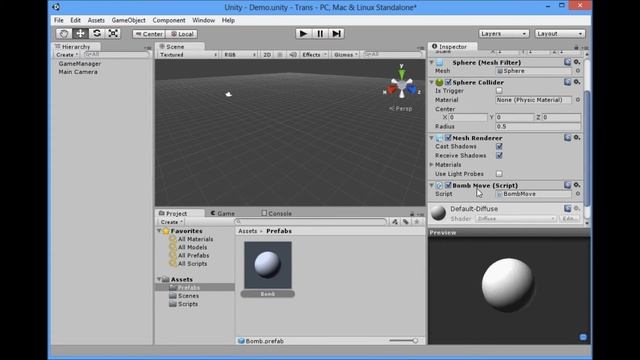Image resolution: width=640 pixels, height=360 pixels.
Task: Select the Move (translate) tool
Action: tap(80, 33)
